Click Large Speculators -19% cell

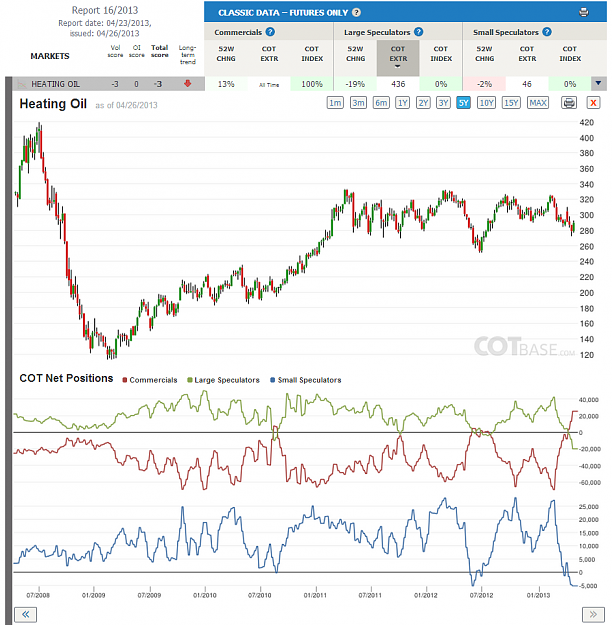point(355,84)
